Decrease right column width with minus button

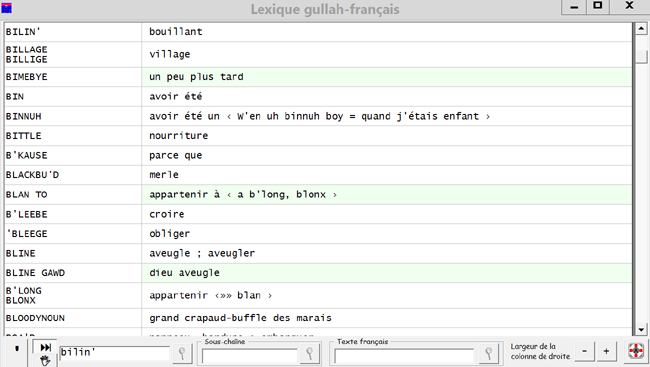coord(584,352)
